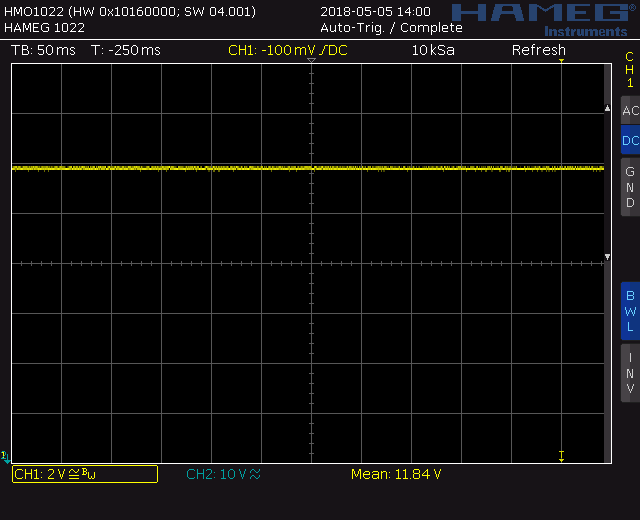Set channel 1 coupling to GND

point(629,187)
